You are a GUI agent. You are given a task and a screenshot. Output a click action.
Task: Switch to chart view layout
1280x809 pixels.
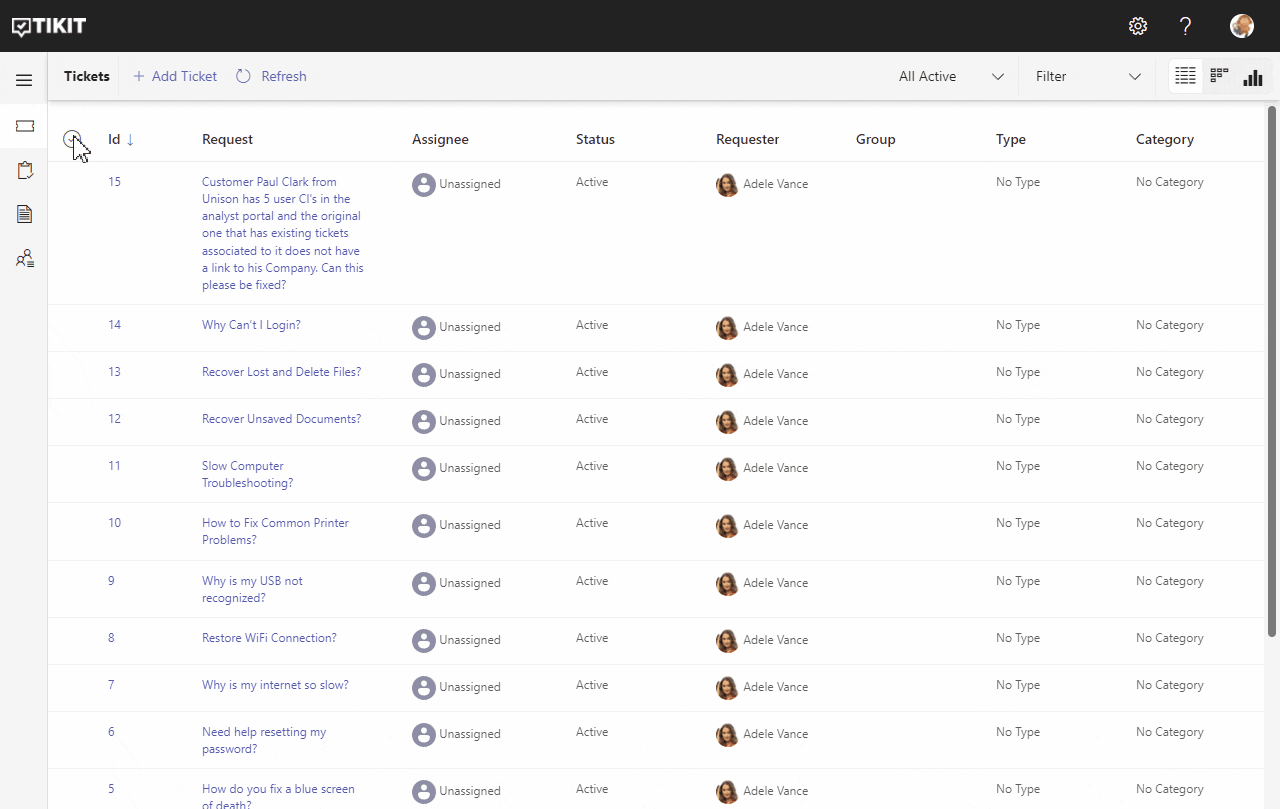point(1253,76)
